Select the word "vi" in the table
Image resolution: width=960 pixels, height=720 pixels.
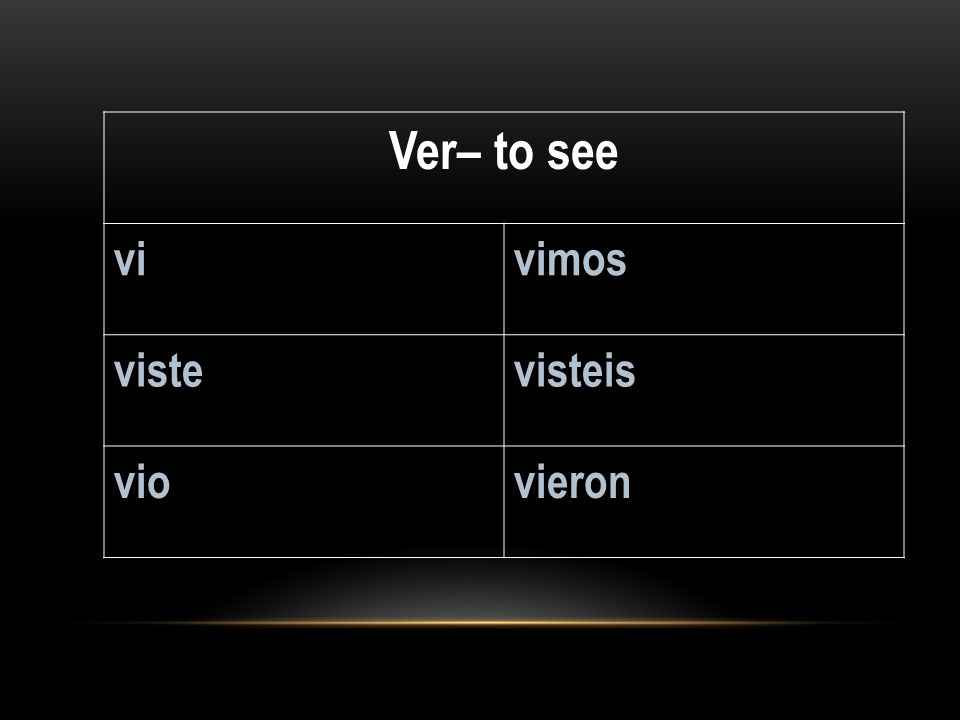[x=130, y=260]
